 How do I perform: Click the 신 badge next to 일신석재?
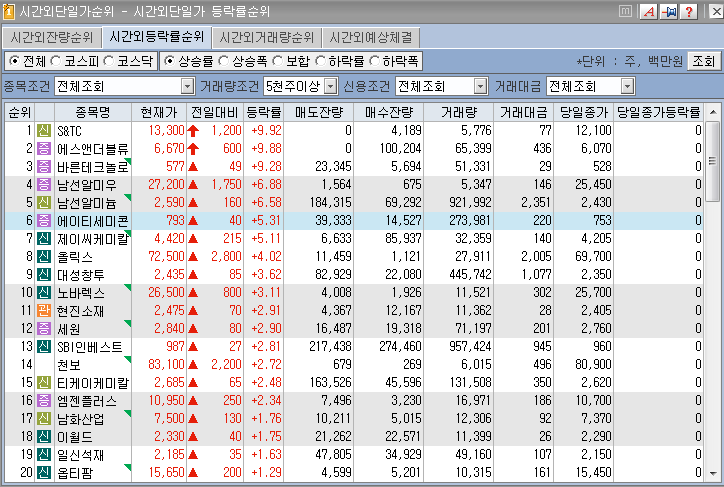[44, 455]
